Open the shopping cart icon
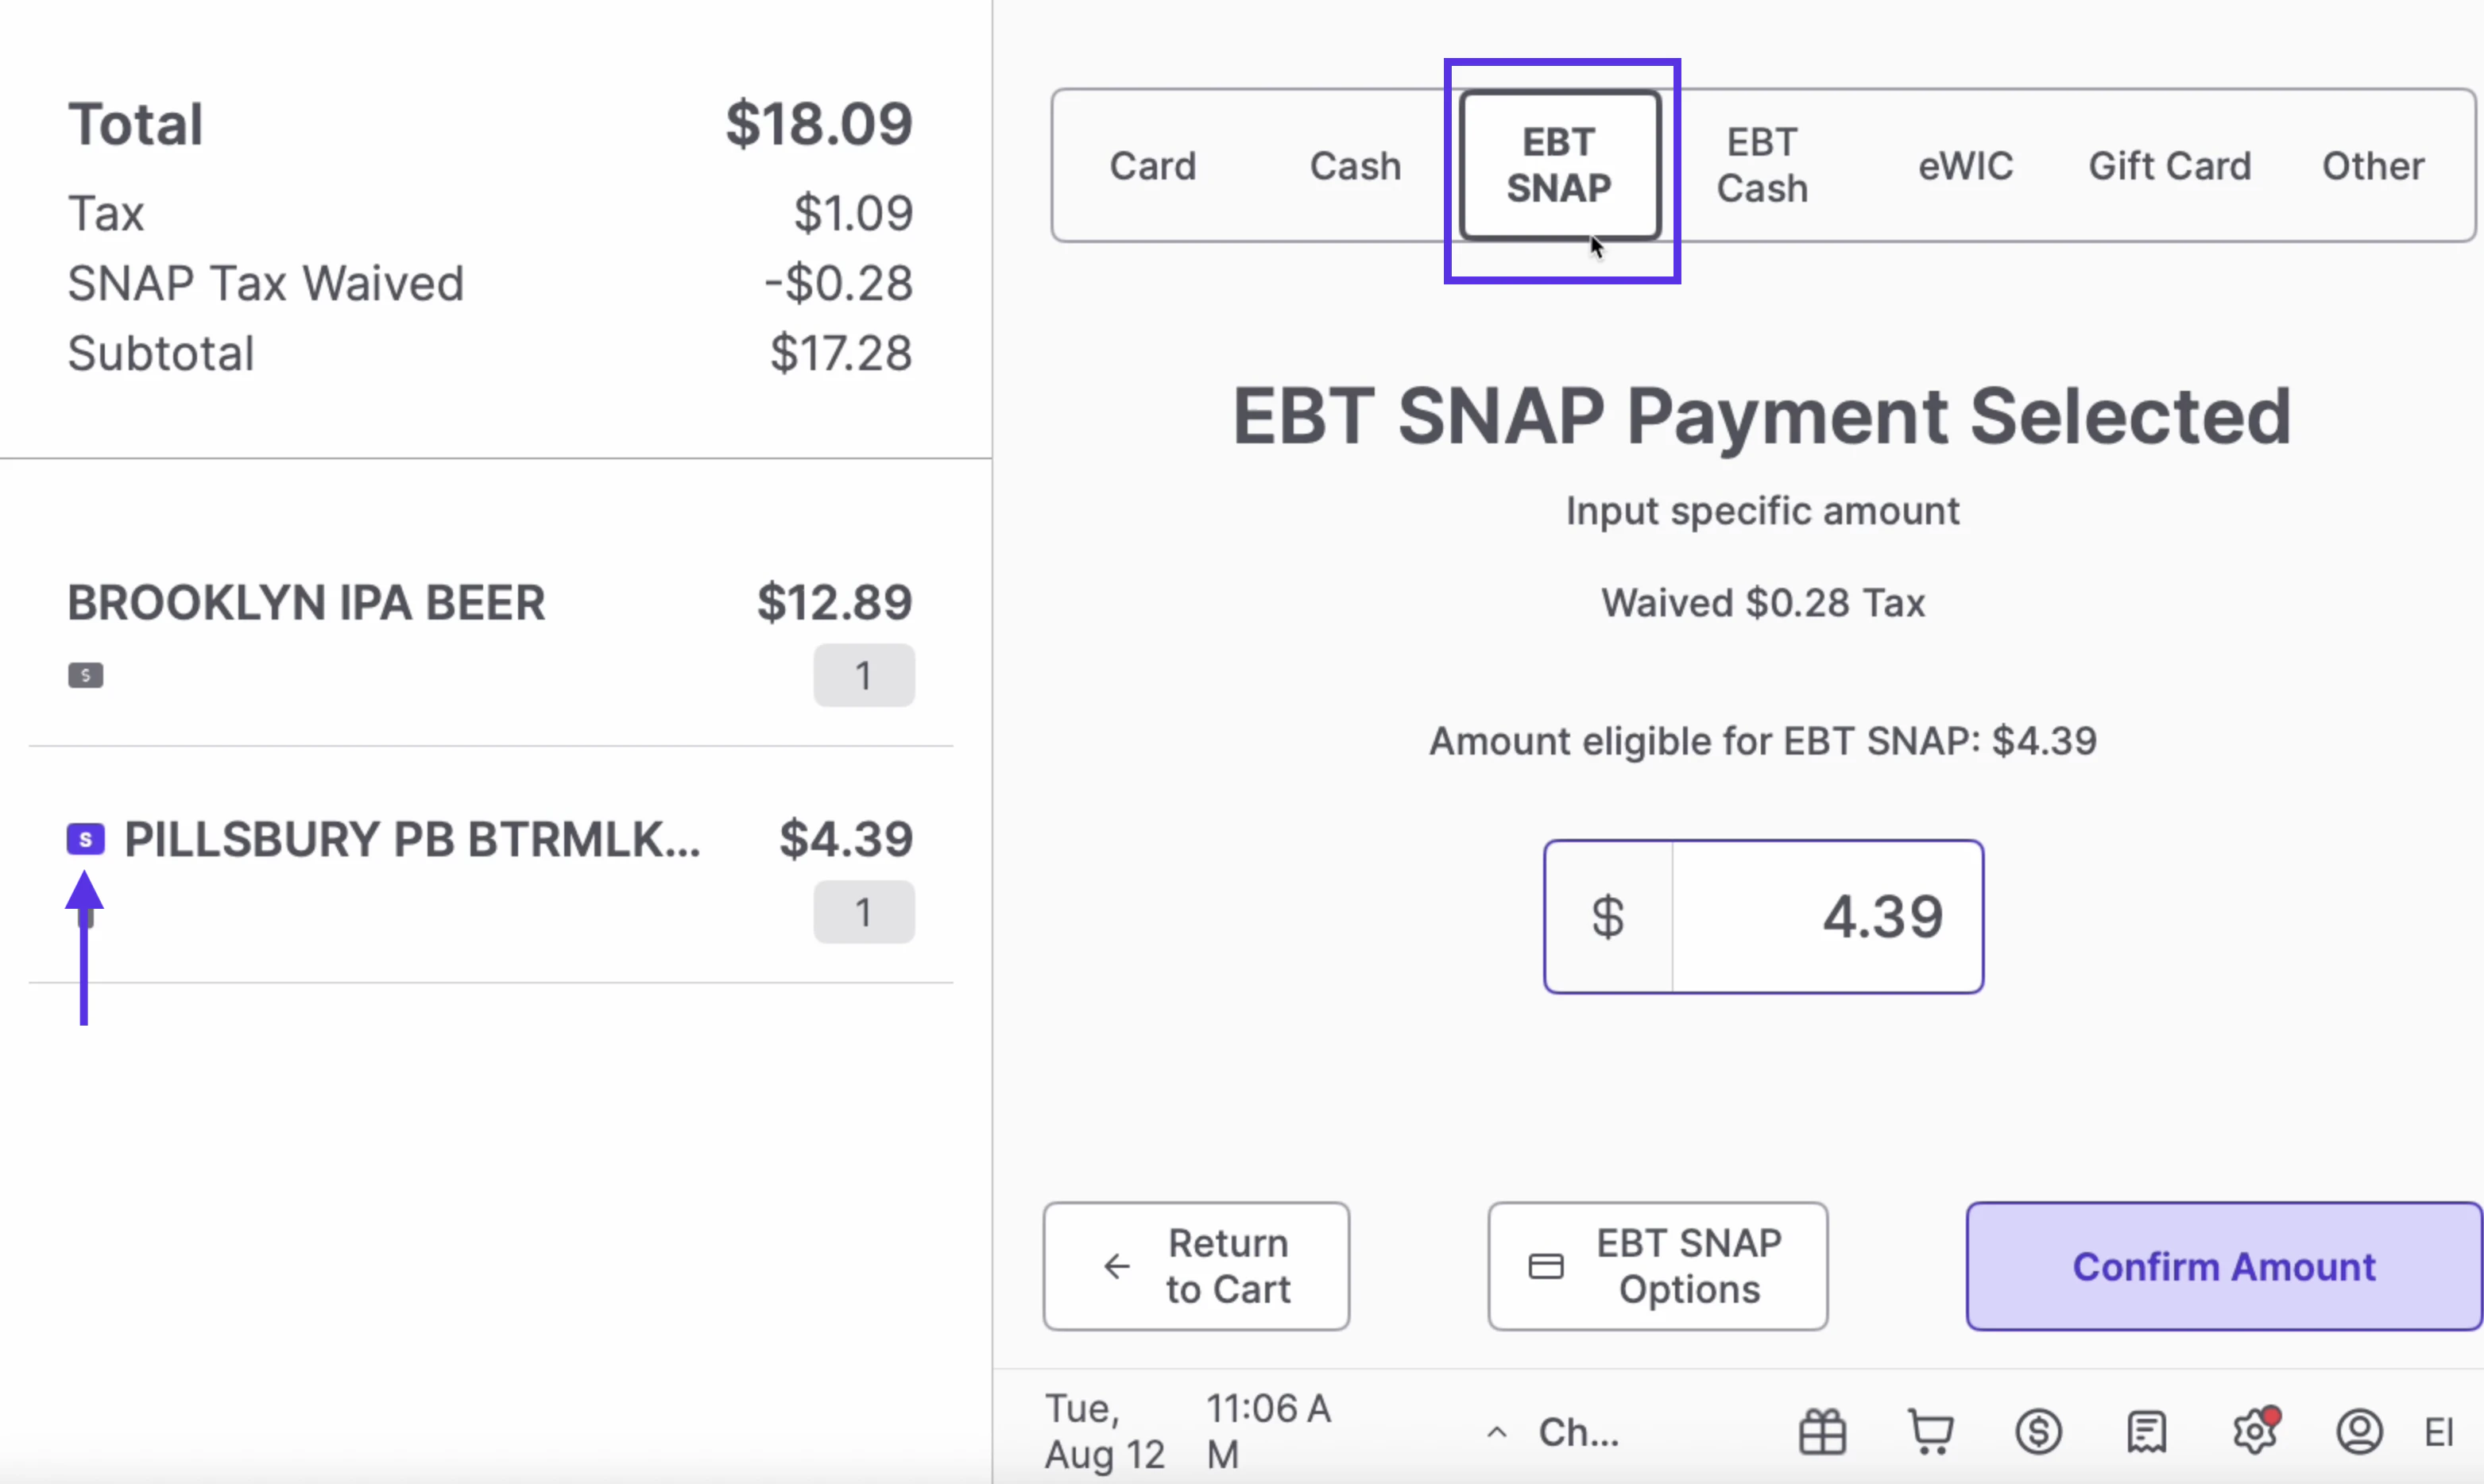This screenshot has width=2484, height=1484. click(1929, 1431)
